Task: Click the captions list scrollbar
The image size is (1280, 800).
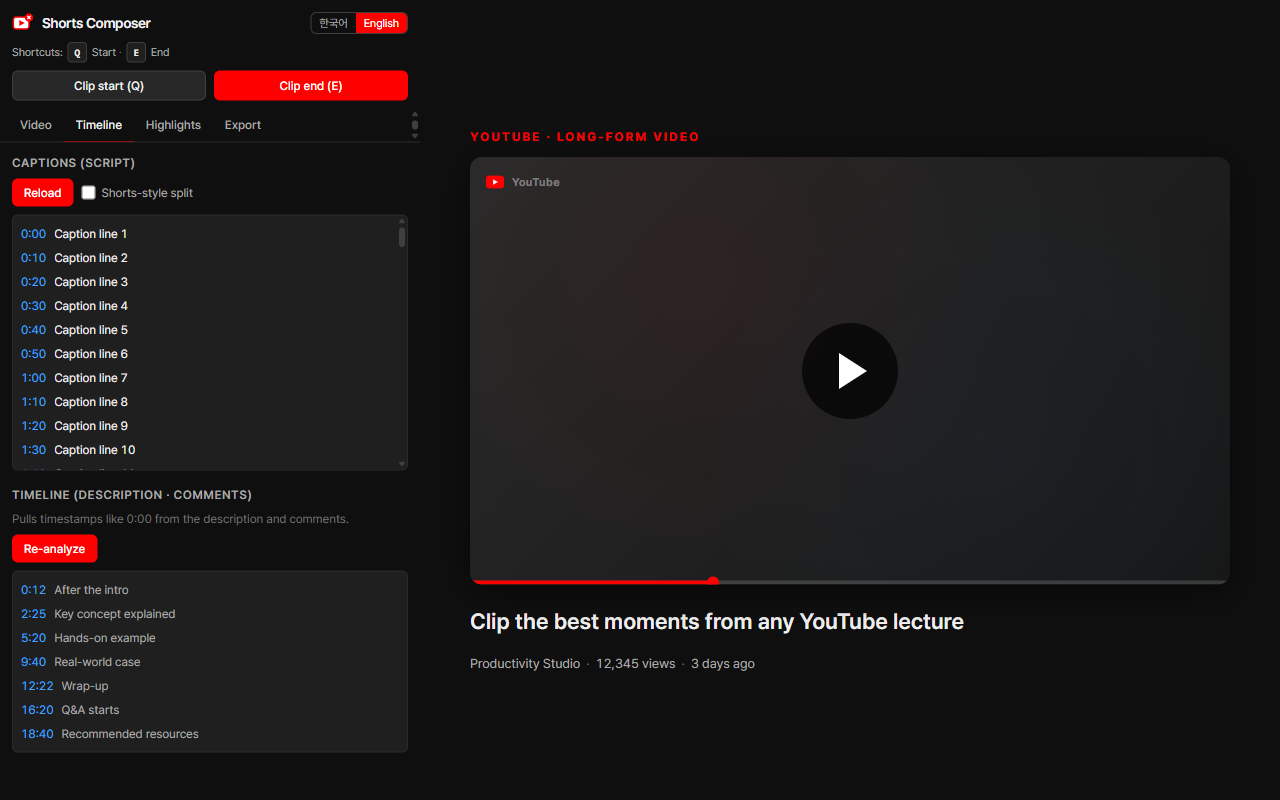Action: (402, 237)
